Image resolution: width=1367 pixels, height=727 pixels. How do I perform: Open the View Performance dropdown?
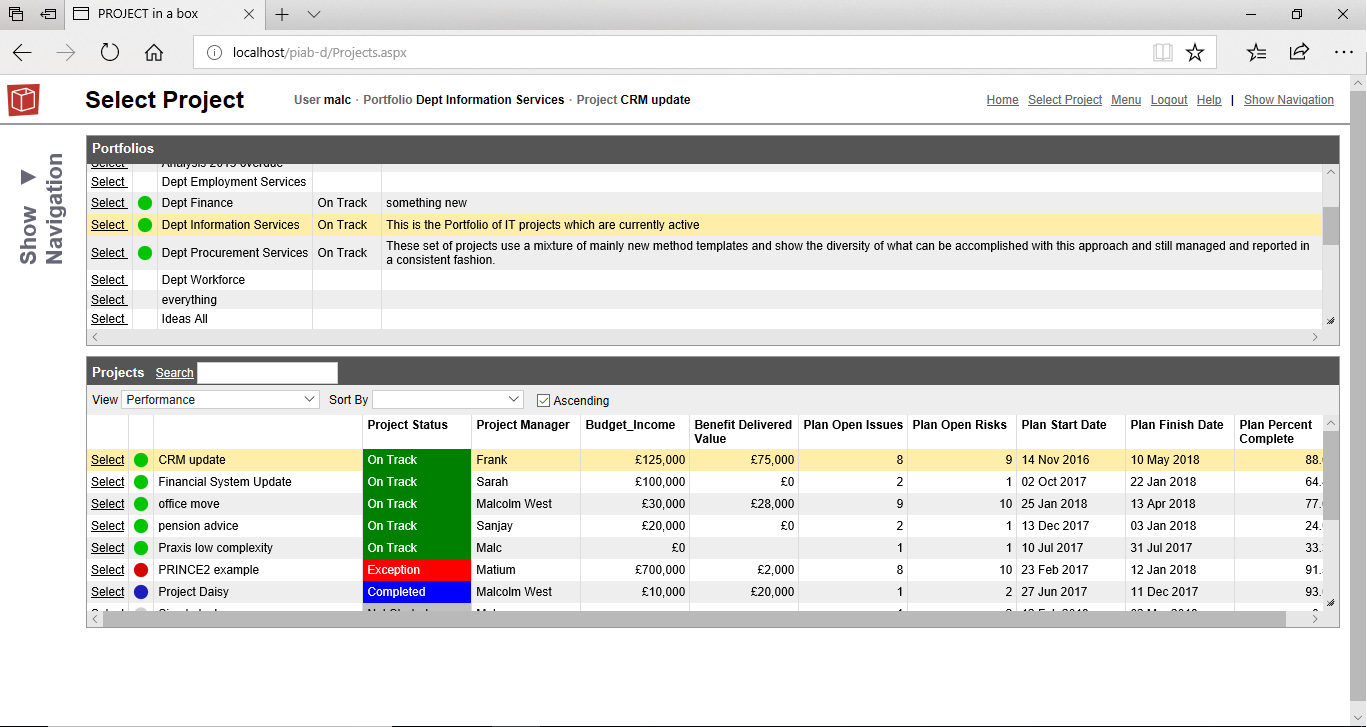(x=220, y=399)
